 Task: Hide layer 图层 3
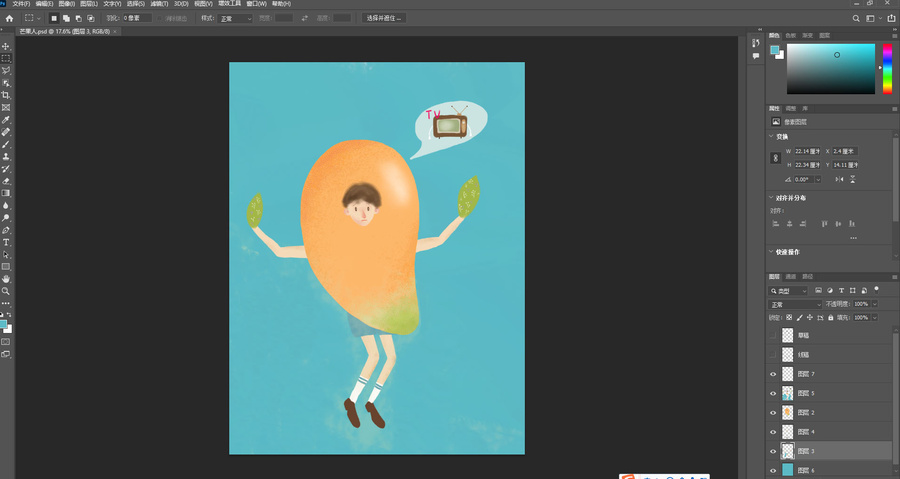pyautogui.click(x=773, y=451)
